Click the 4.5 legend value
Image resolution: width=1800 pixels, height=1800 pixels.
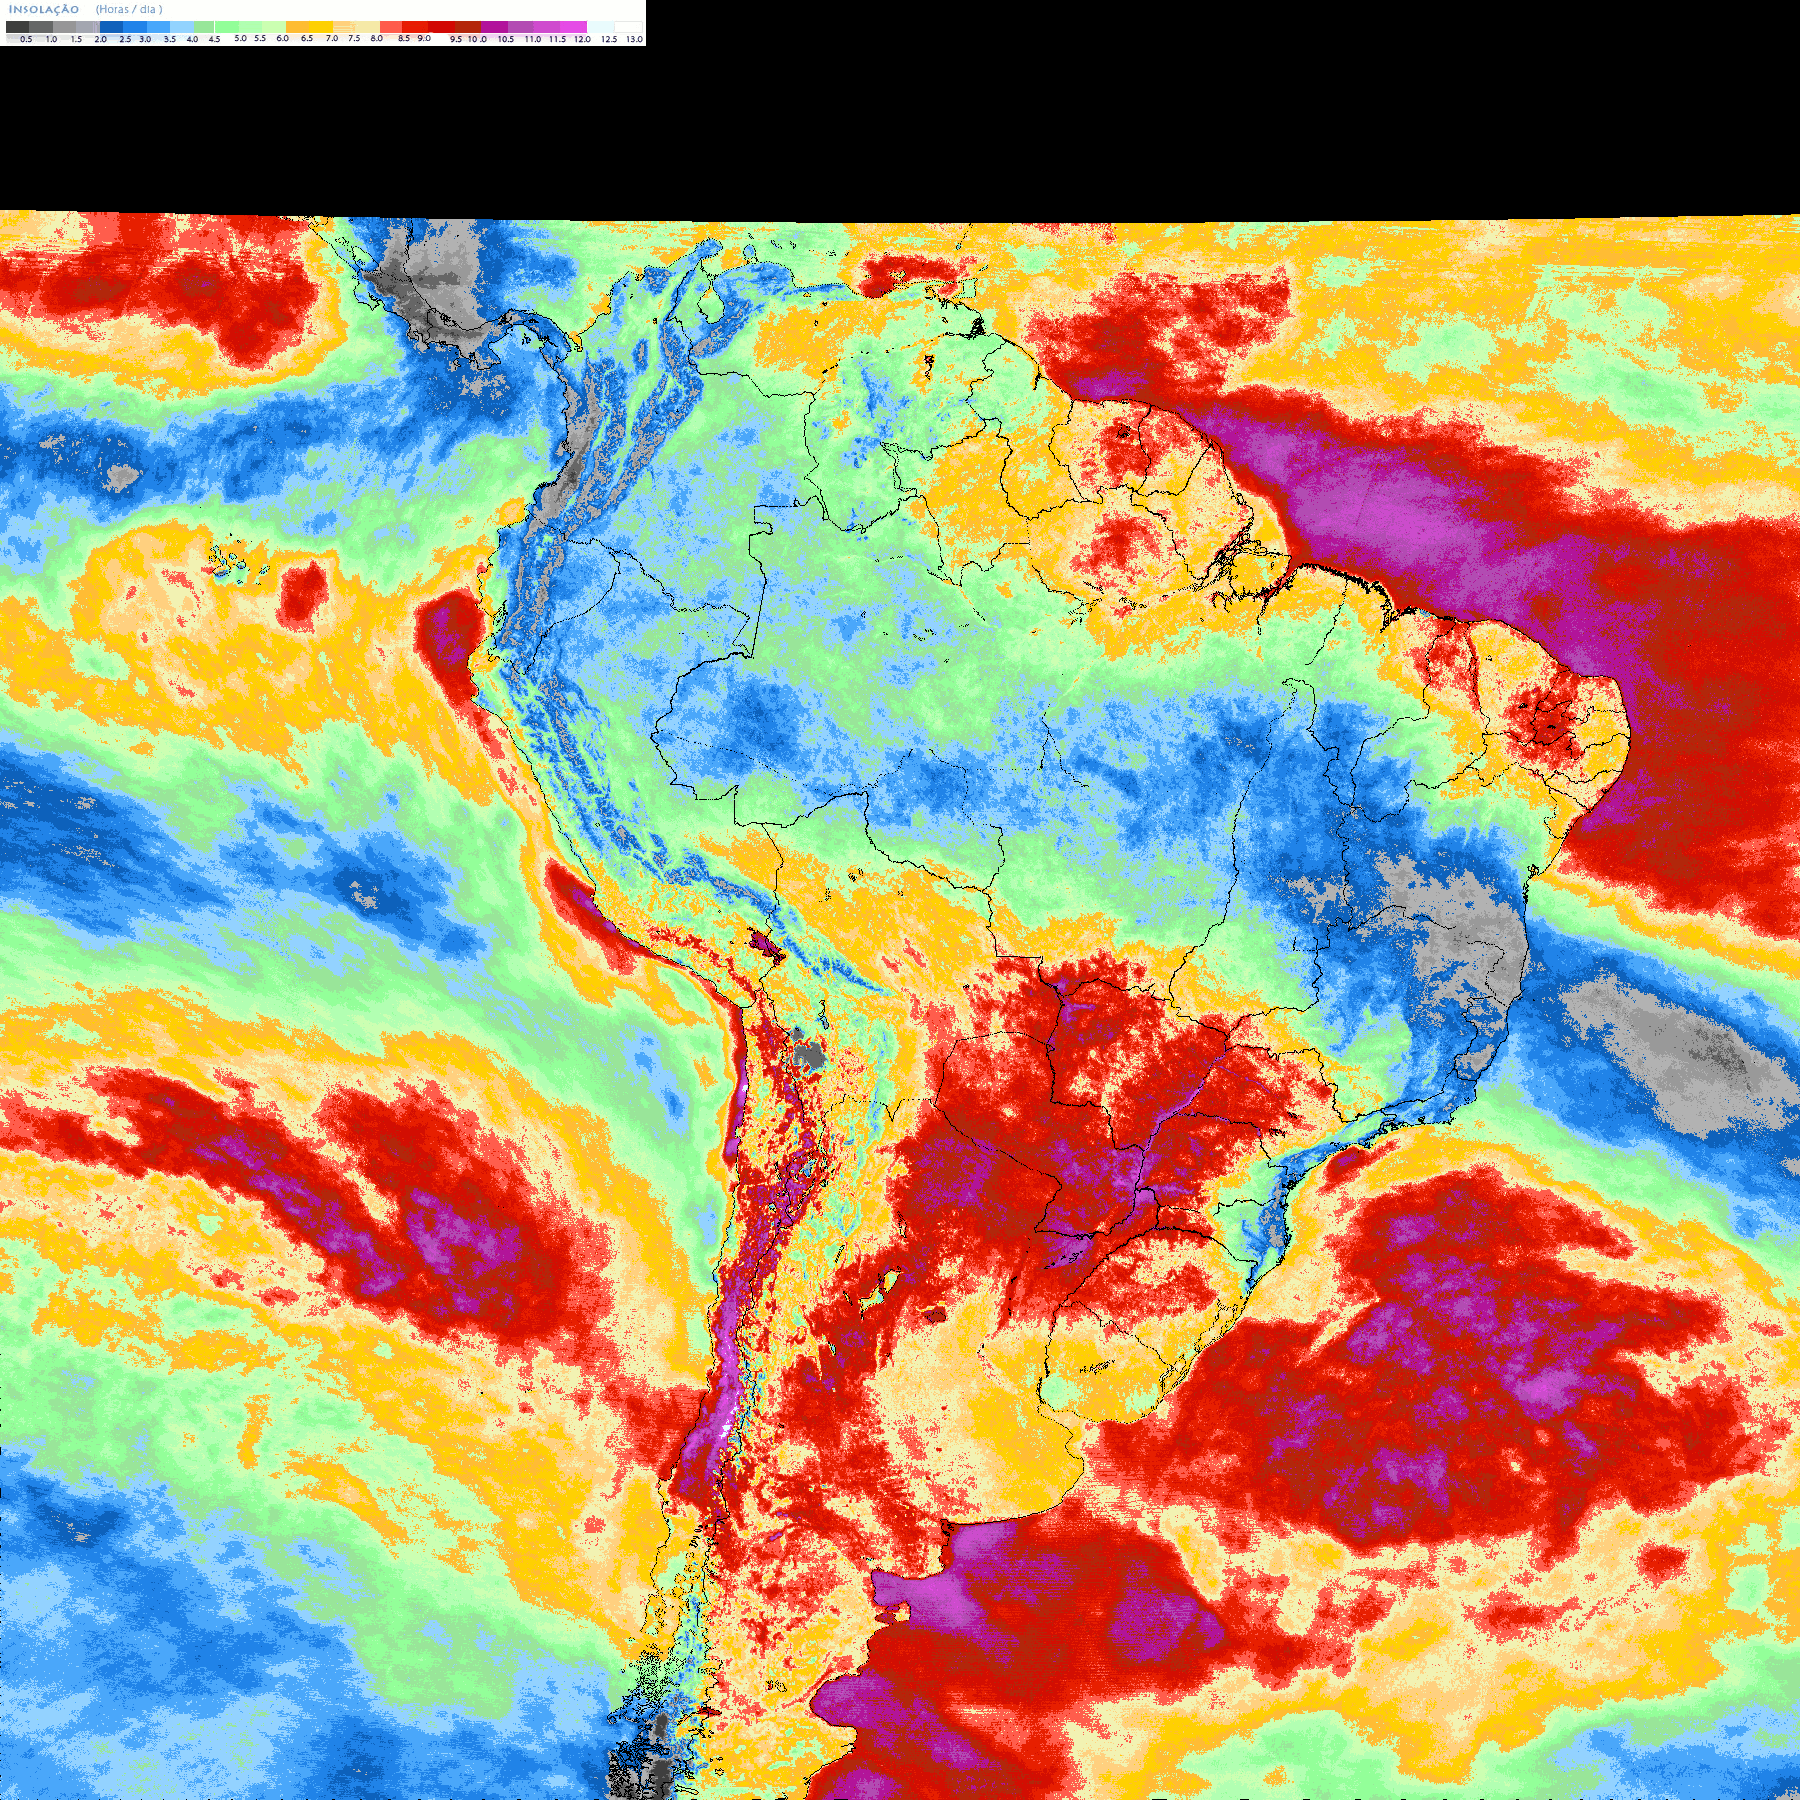(x=214, y=39)
